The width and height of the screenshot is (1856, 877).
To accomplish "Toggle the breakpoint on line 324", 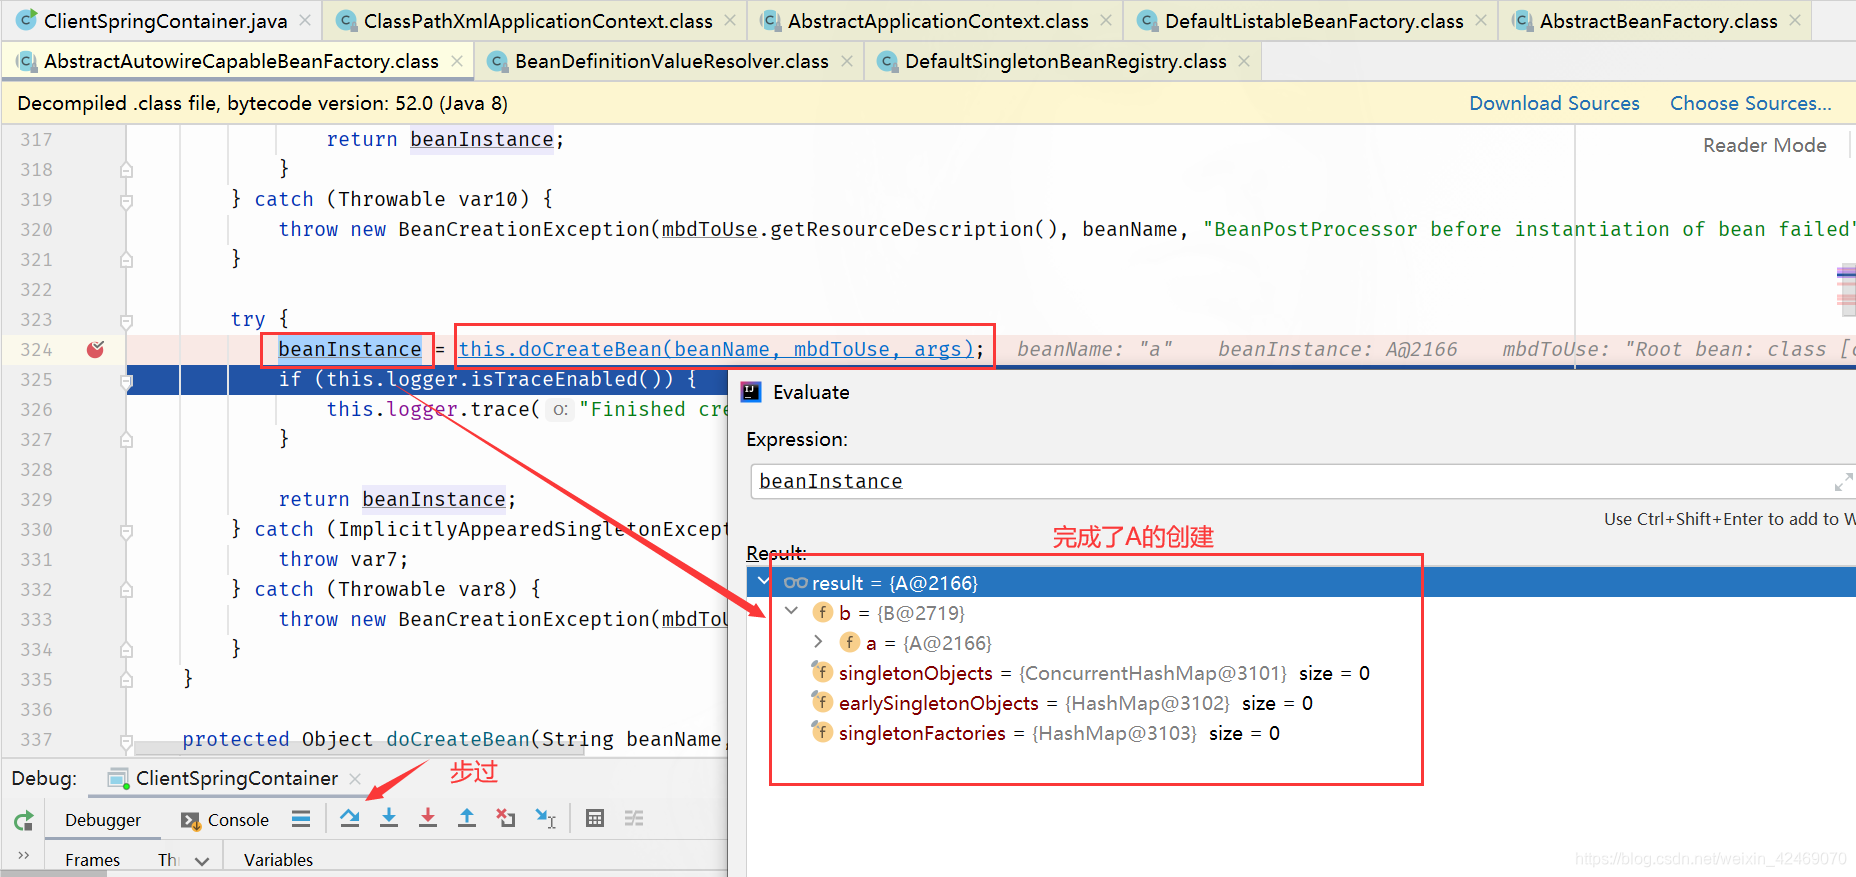I will (x=95, y=349).
